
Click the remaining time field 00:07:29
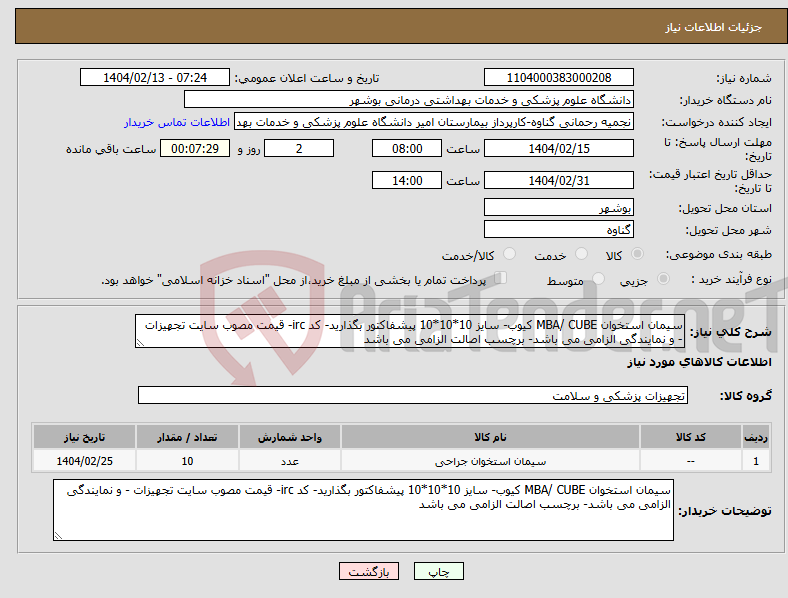(195, 149)
